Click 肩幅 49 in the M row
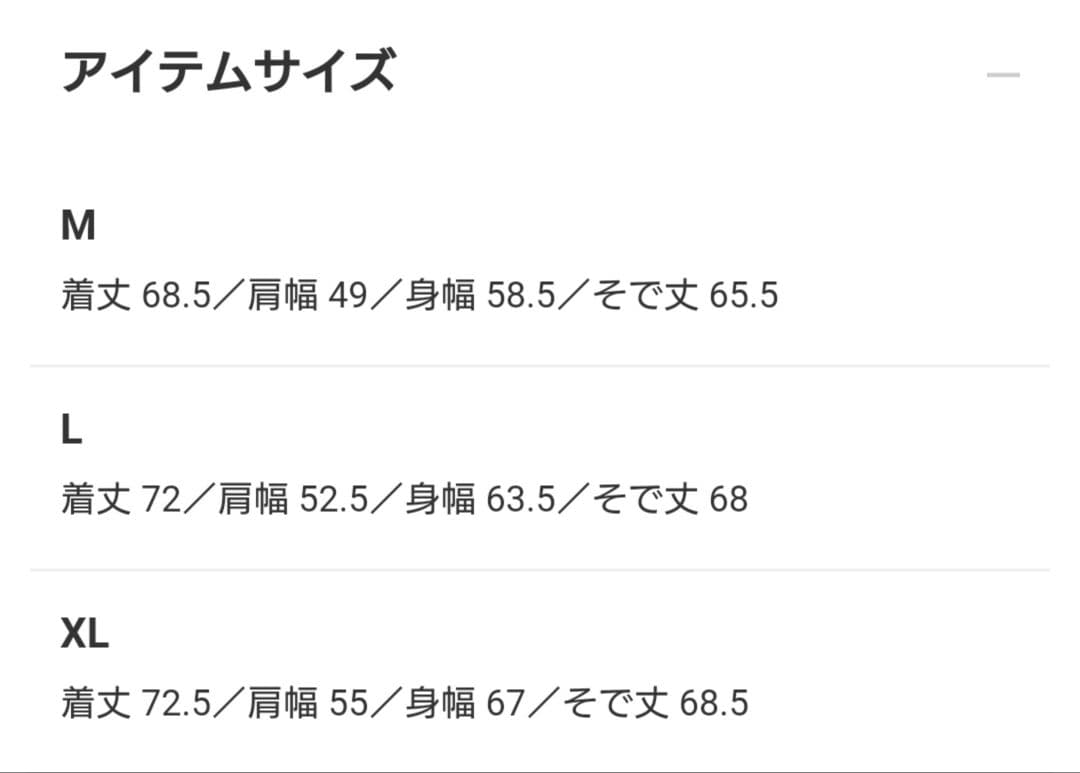 [308, 296]
